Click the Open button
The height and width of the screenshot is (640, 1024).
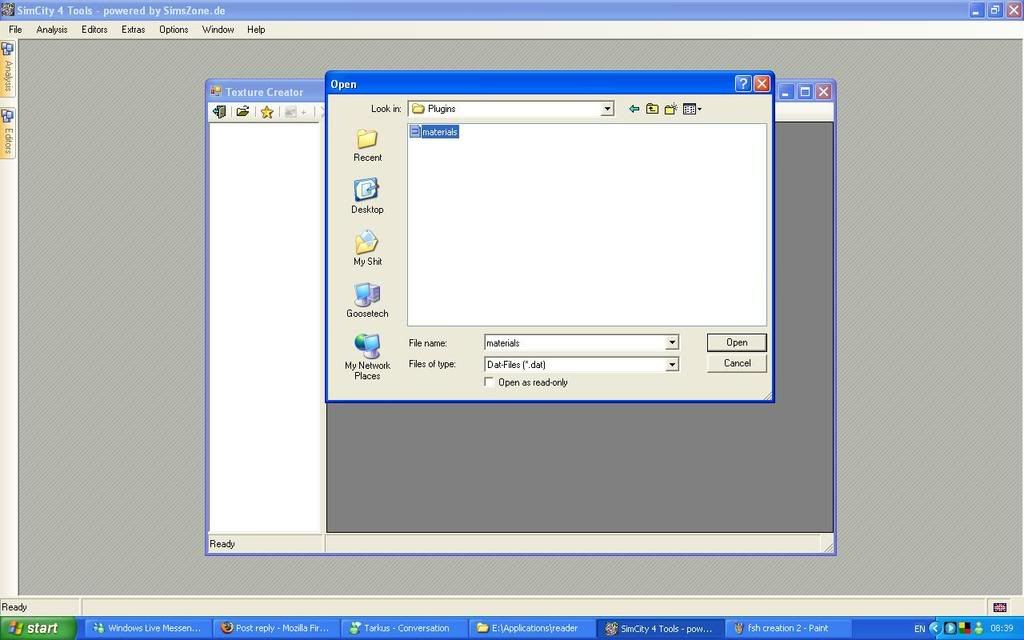(737, 342)
